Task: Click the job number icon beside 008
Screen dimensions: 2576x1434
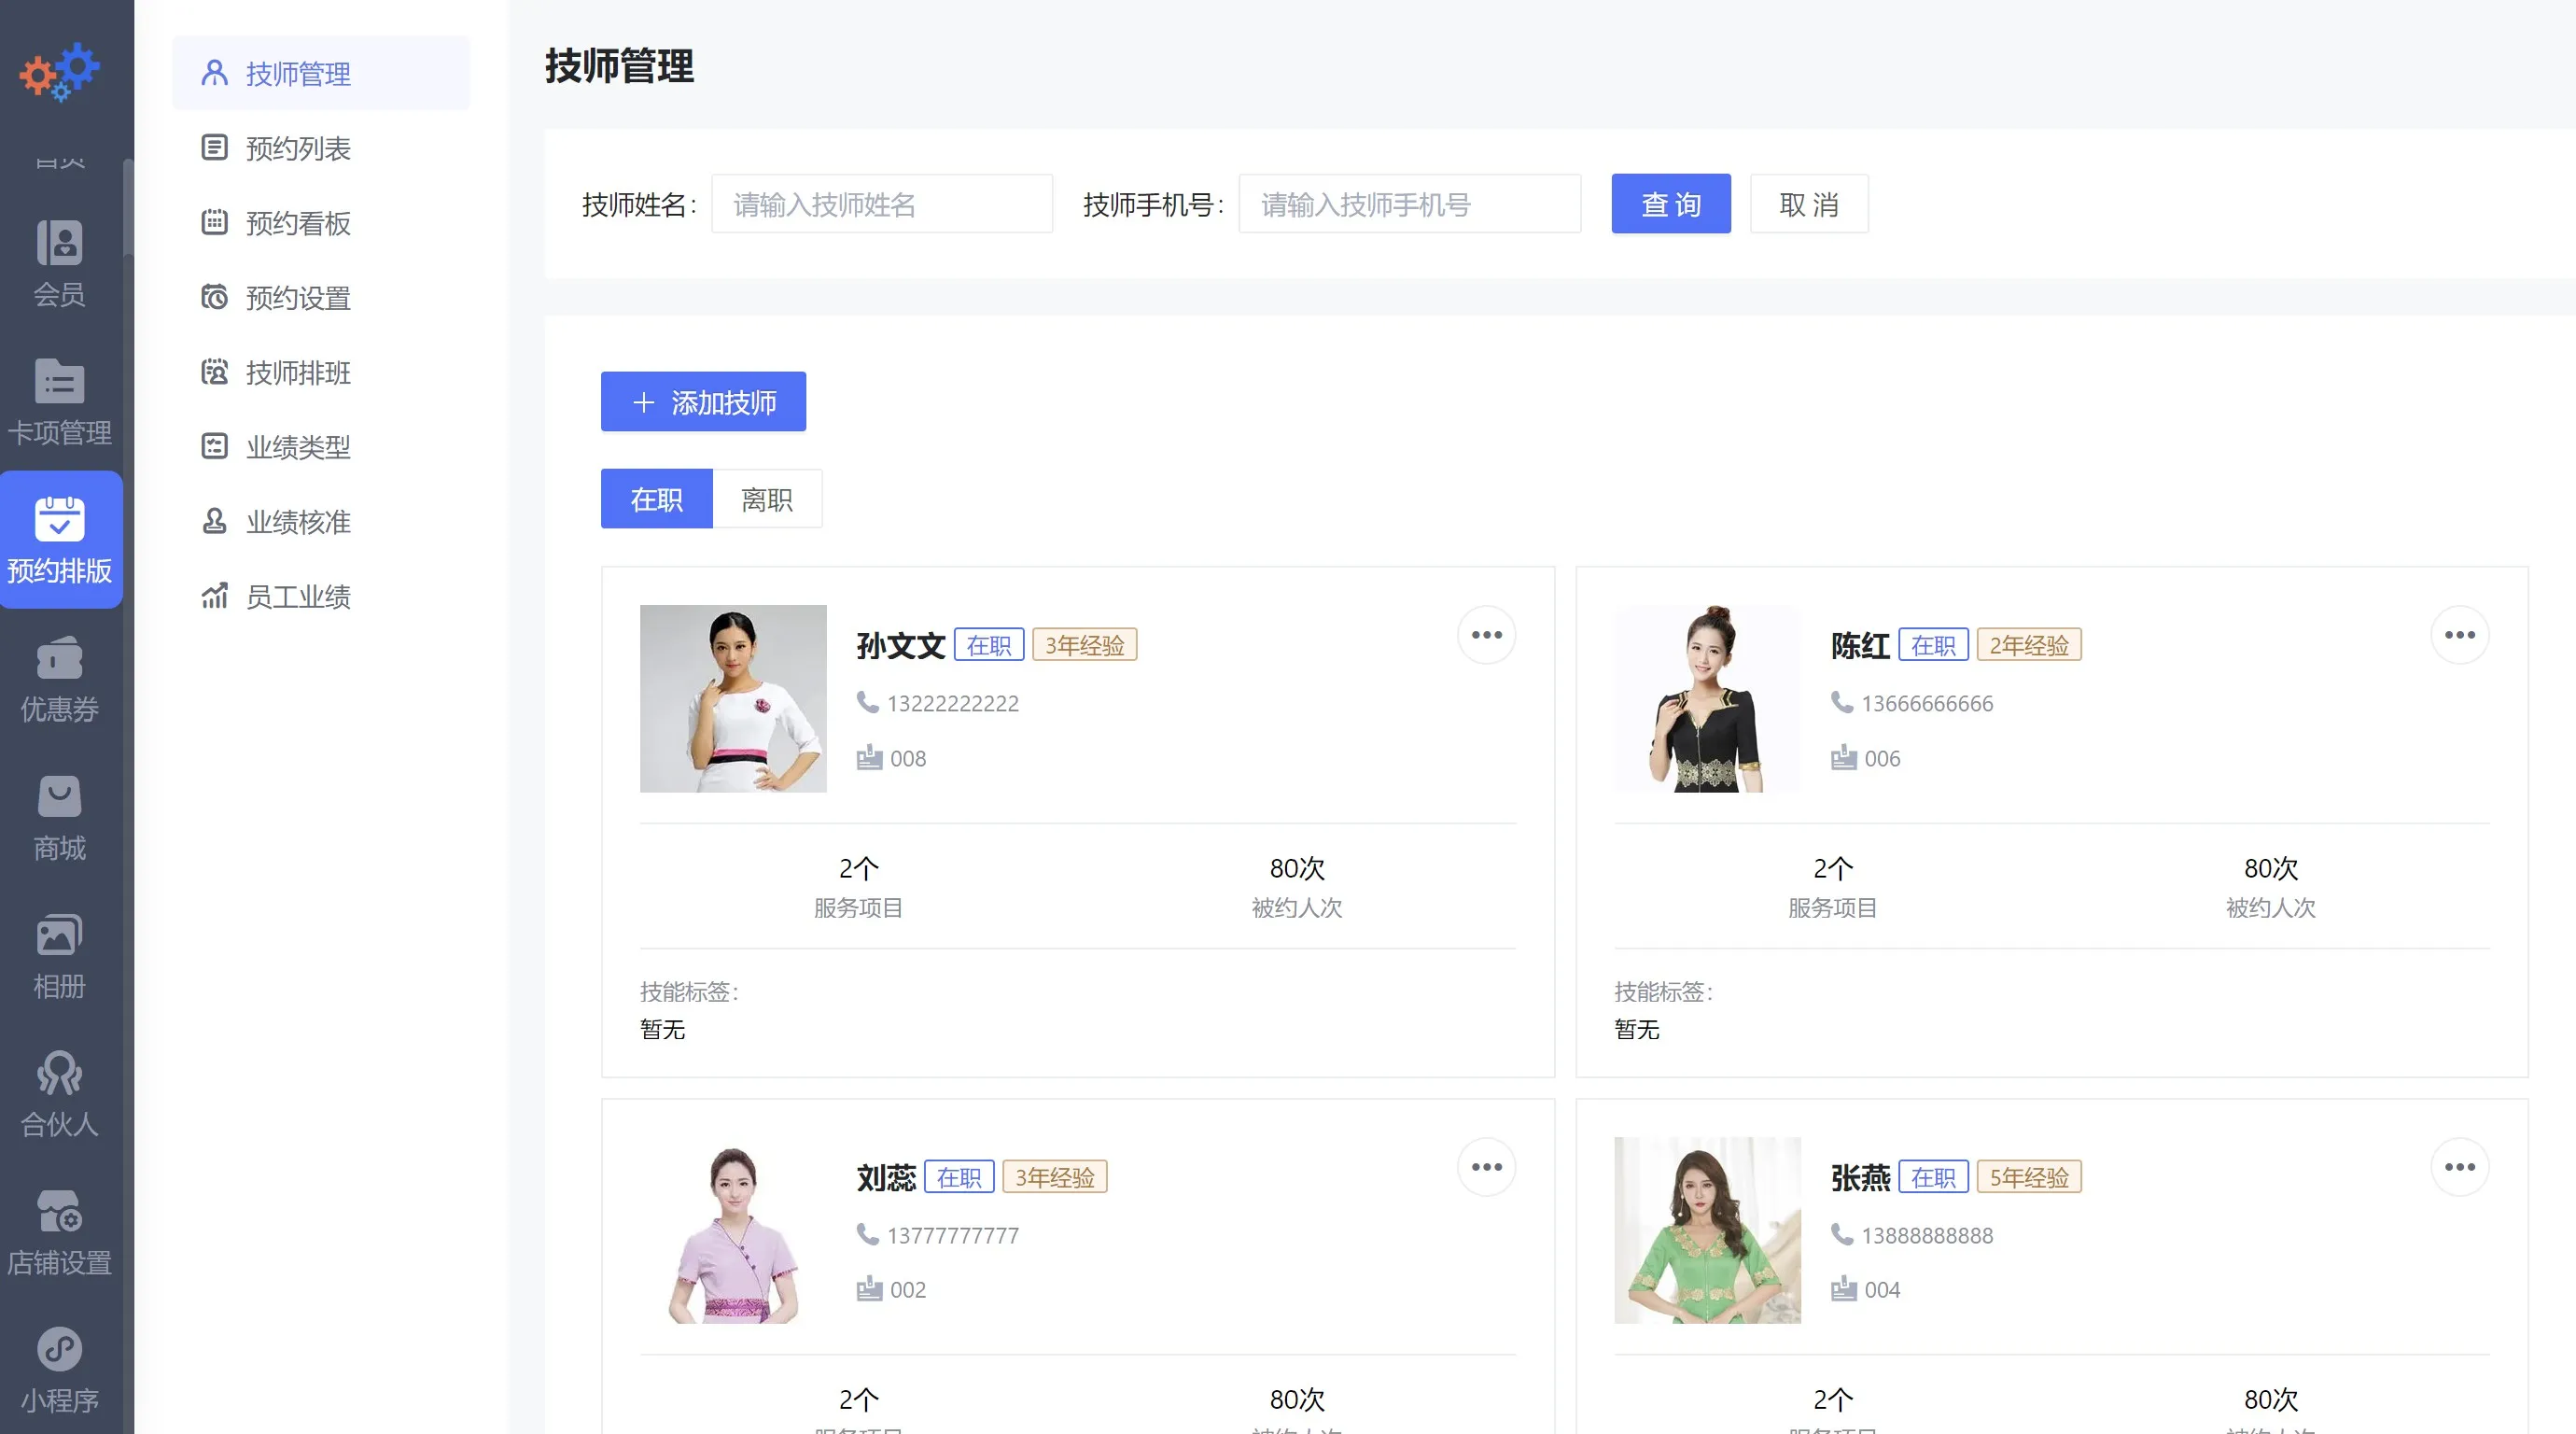Action: tap(869, 757)
